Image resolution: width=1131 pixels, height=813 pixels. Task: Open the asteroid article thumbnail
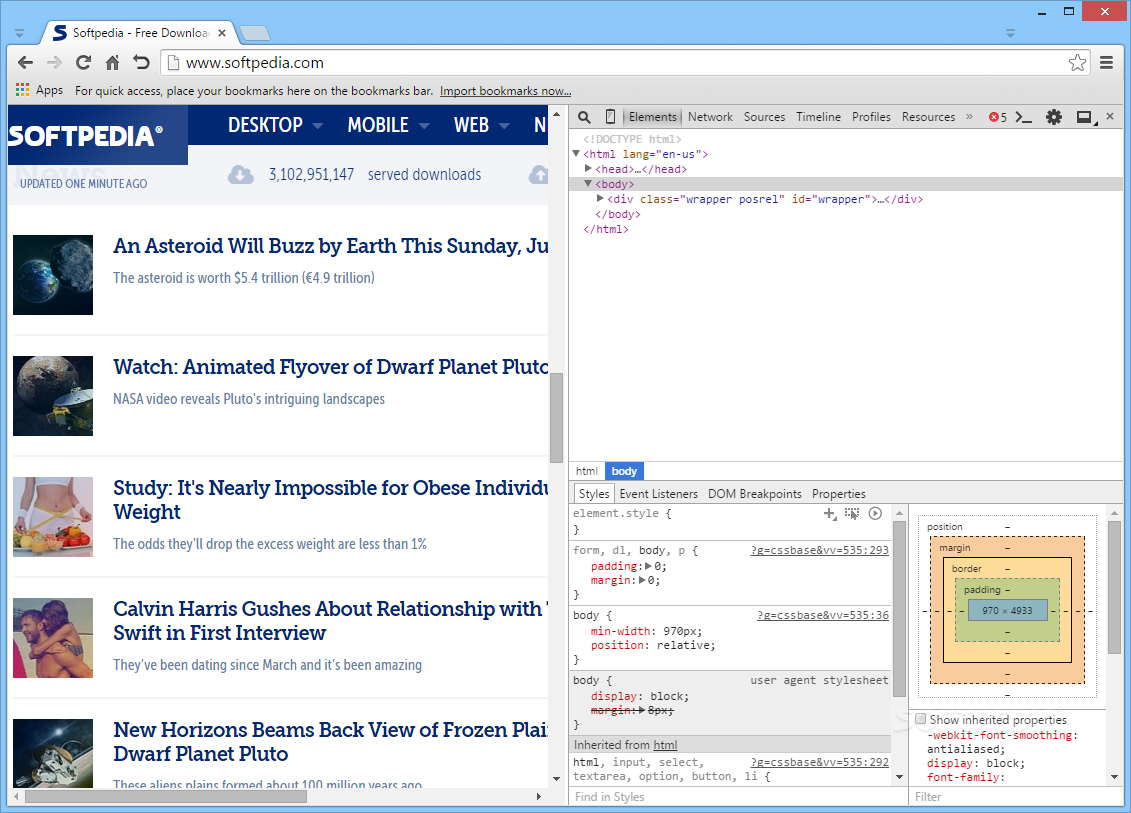coord(53,275)
